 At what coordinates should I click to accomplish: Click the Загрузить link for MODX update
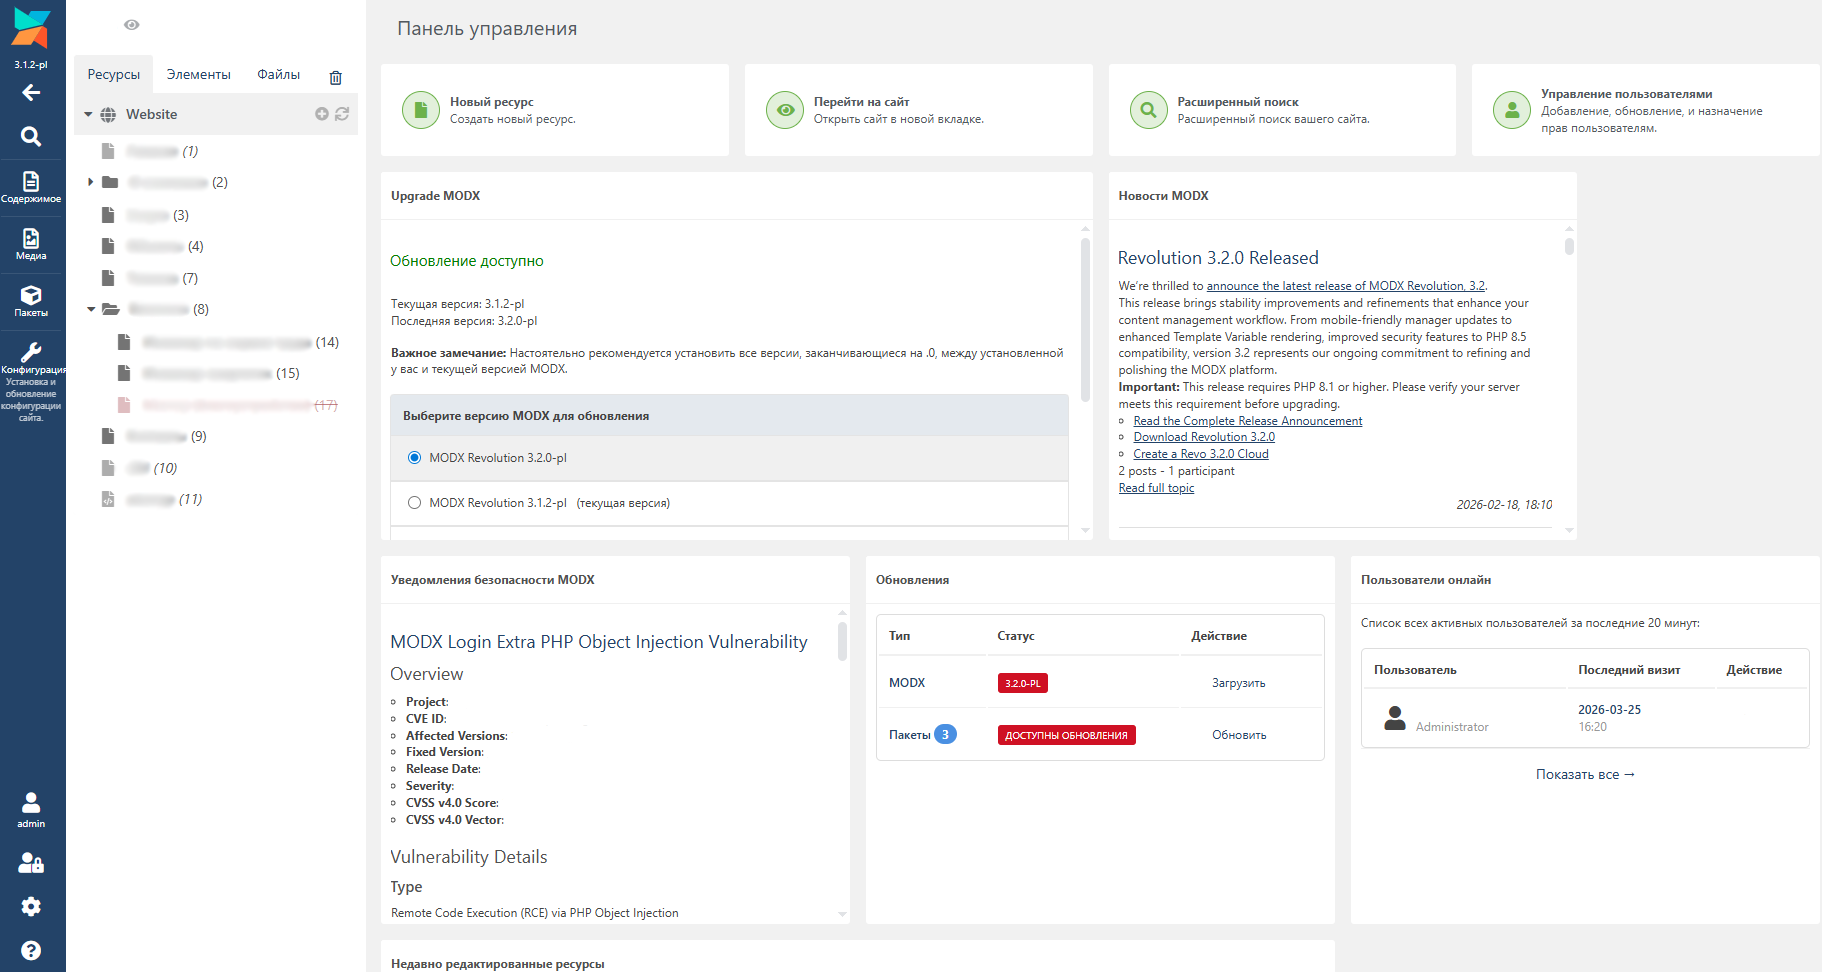point(1238,683)
